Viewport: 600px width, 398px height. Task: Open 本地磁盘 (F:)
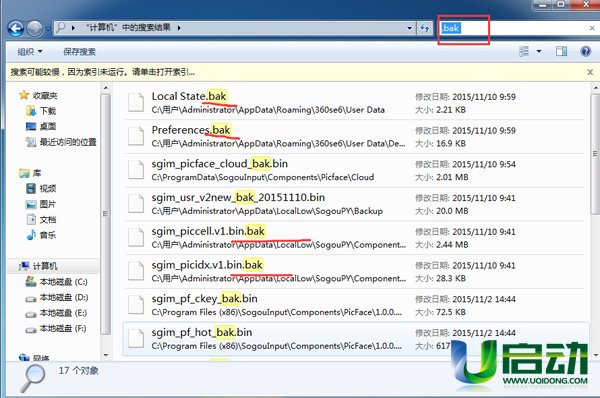[x=56, y=328]
